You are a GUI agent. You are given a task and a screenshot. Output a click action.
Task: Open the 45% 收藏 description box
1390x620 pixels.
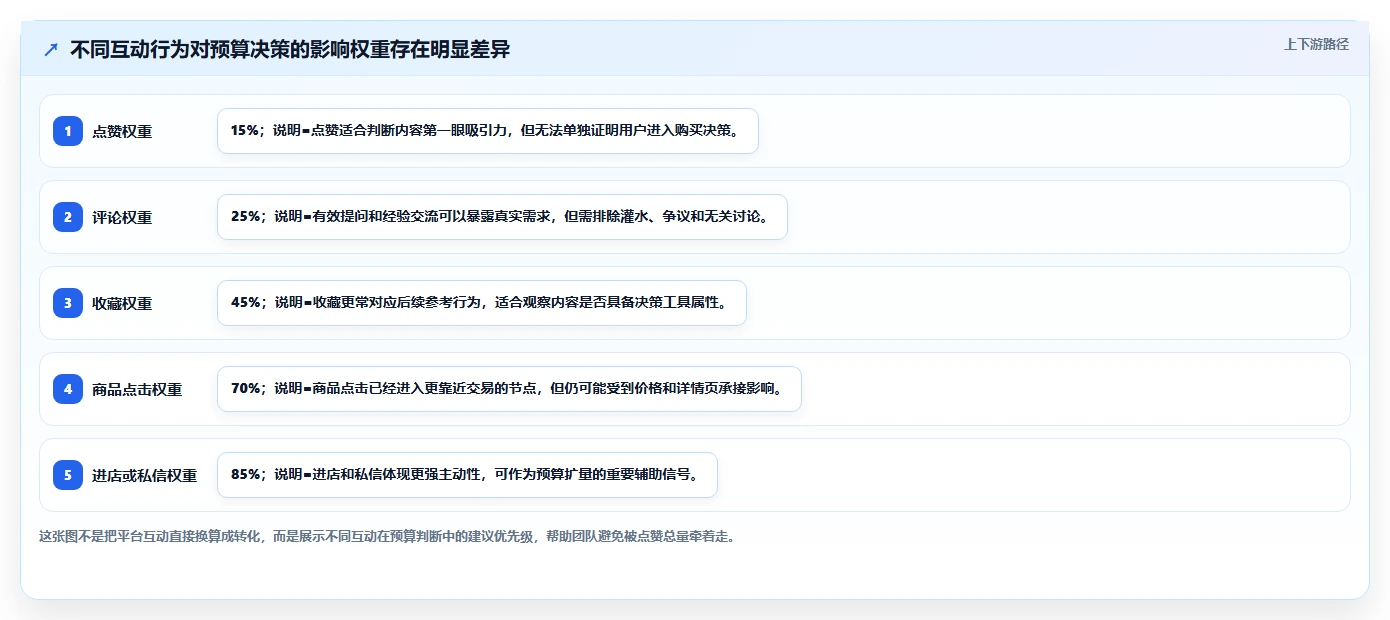click(x=482, y=303)
